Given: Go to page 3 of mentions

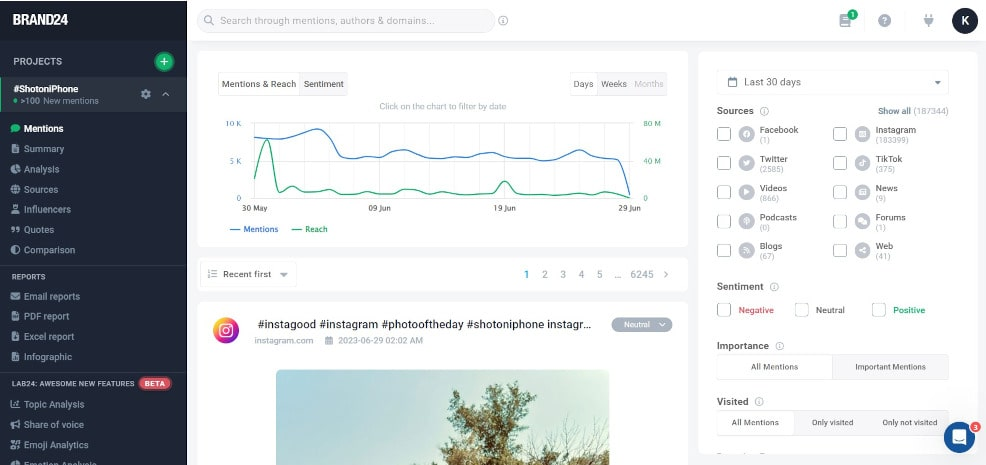Looking at the screenshot, I should (563, 274).
